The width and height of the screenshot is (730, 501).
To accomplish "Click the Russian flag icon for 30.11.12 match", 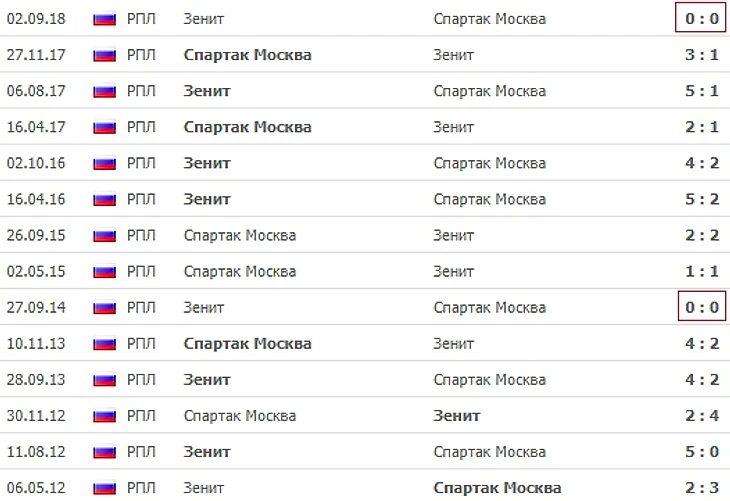I will pos(104,416).
